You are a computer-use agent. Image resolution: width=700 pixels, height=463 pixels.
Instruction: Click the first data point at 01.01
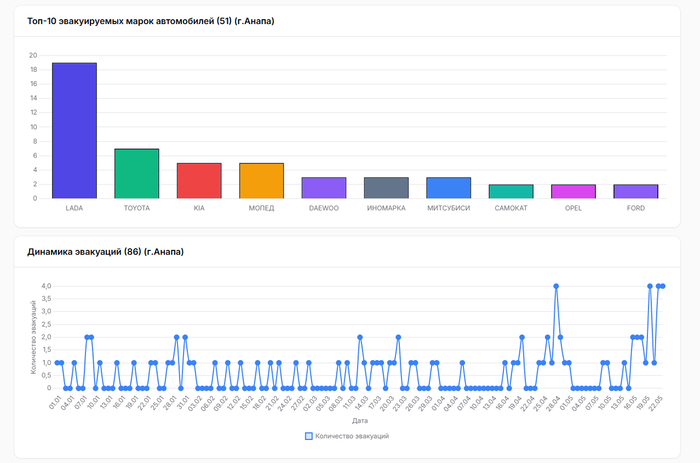tap(55, 363)
